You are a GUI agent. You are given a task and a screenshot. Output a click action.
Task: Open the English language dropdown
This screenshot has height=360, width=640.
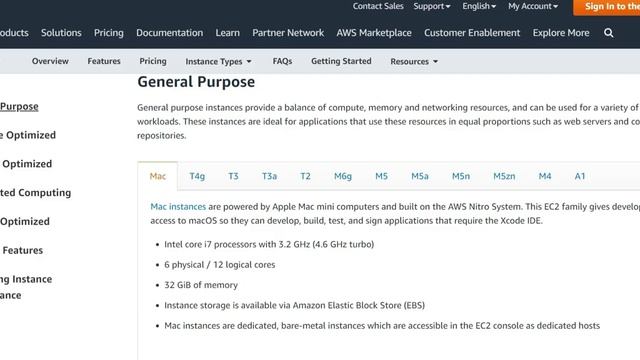pyautogui.click(x=479, y=6)
